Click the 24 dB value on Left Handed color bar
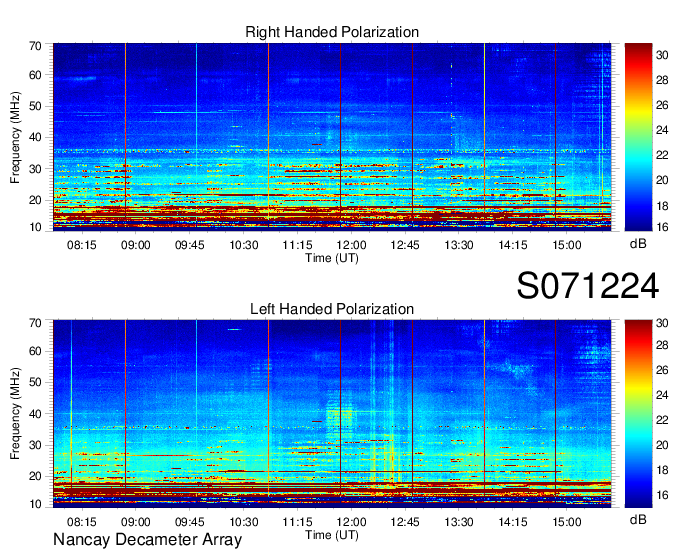 coord(662,395)
